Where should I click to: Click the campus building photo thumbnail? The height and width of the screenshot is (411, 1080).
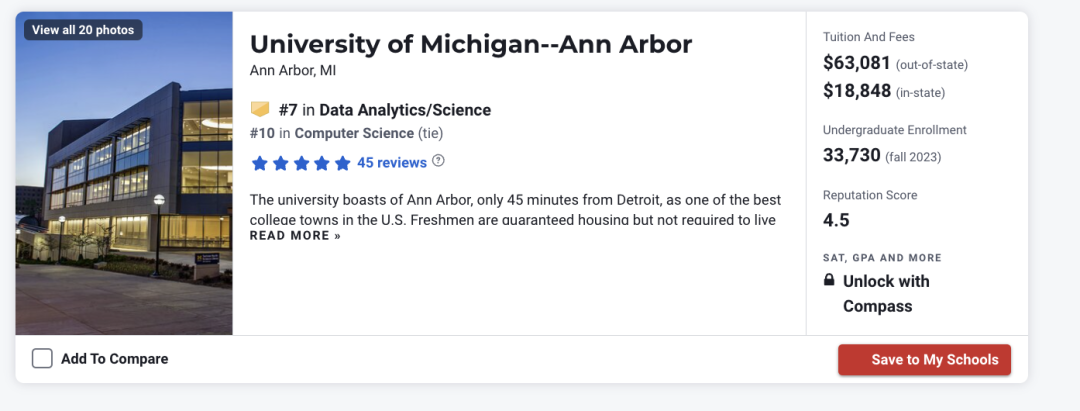(x=124, y=173)
